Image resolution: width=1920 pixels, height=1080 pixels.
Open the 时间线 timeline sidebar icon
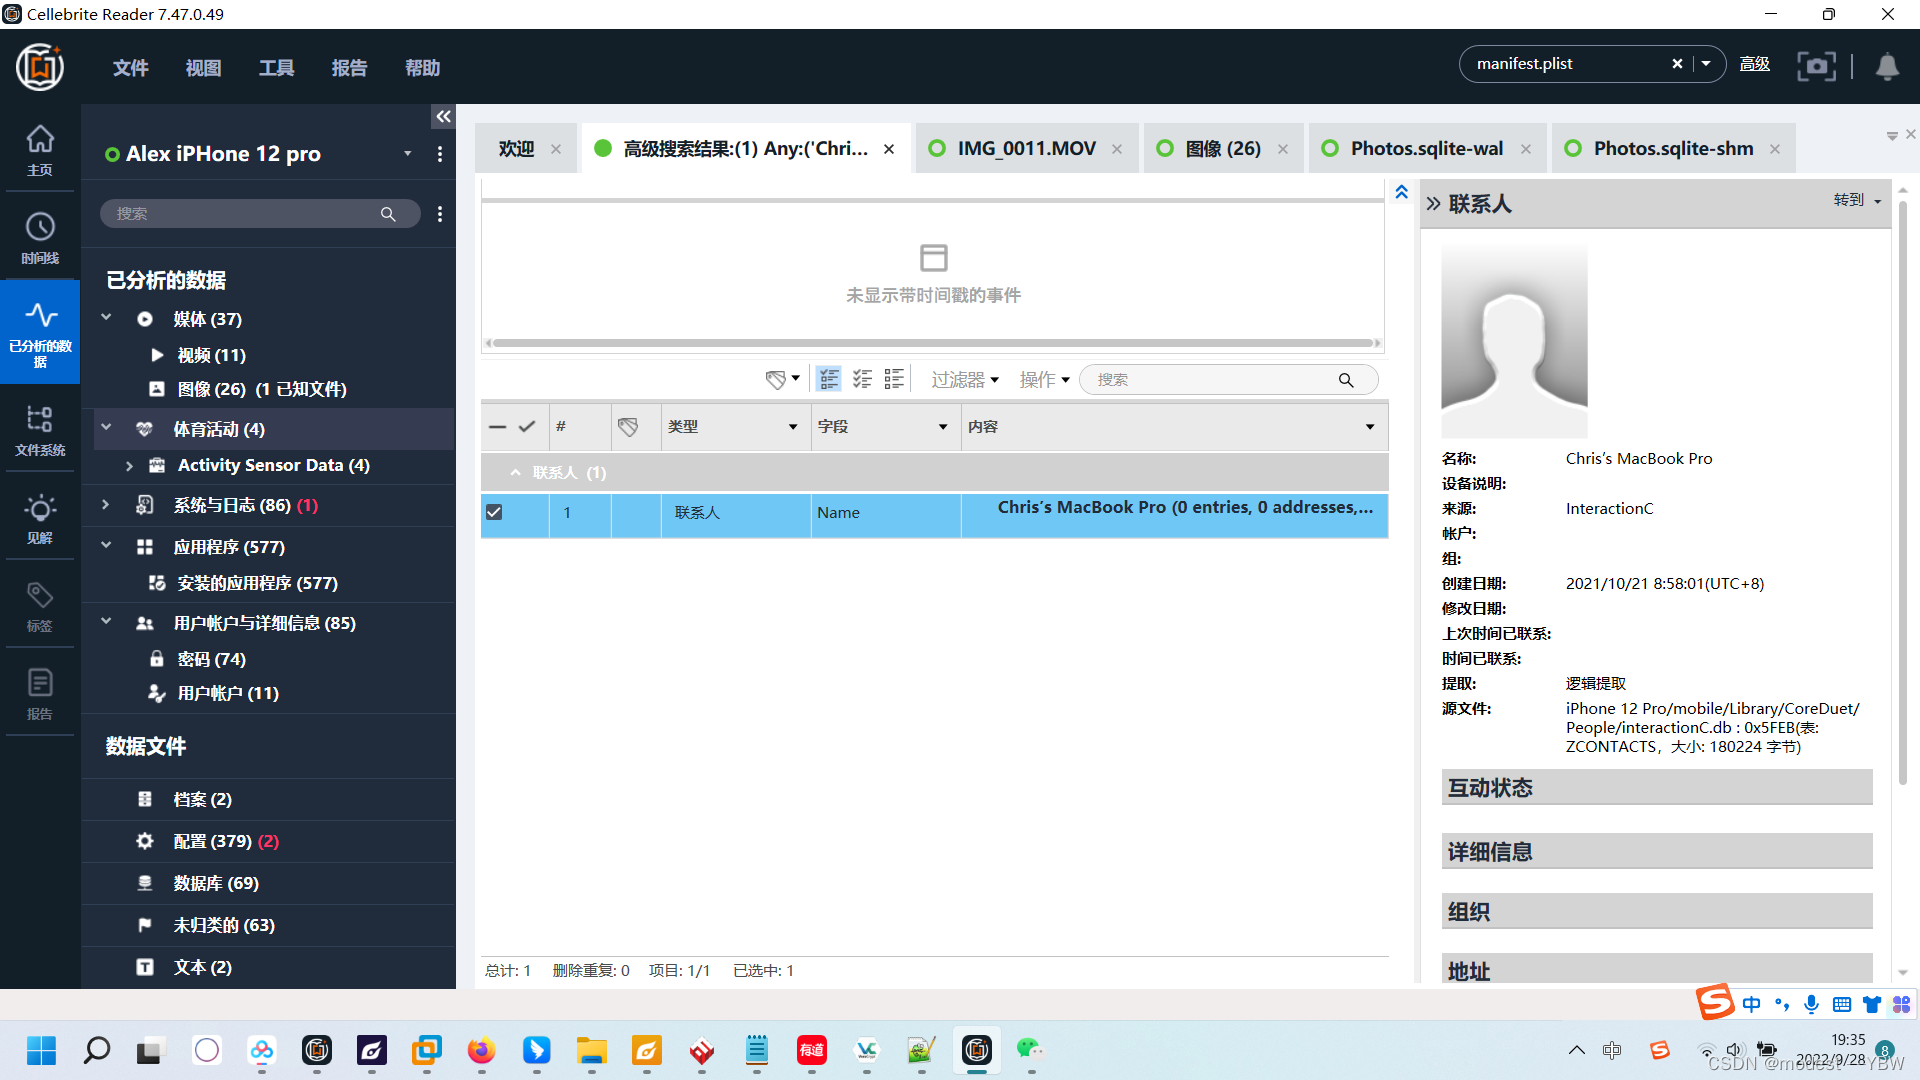pyautogui.click(x=40, y=237)
